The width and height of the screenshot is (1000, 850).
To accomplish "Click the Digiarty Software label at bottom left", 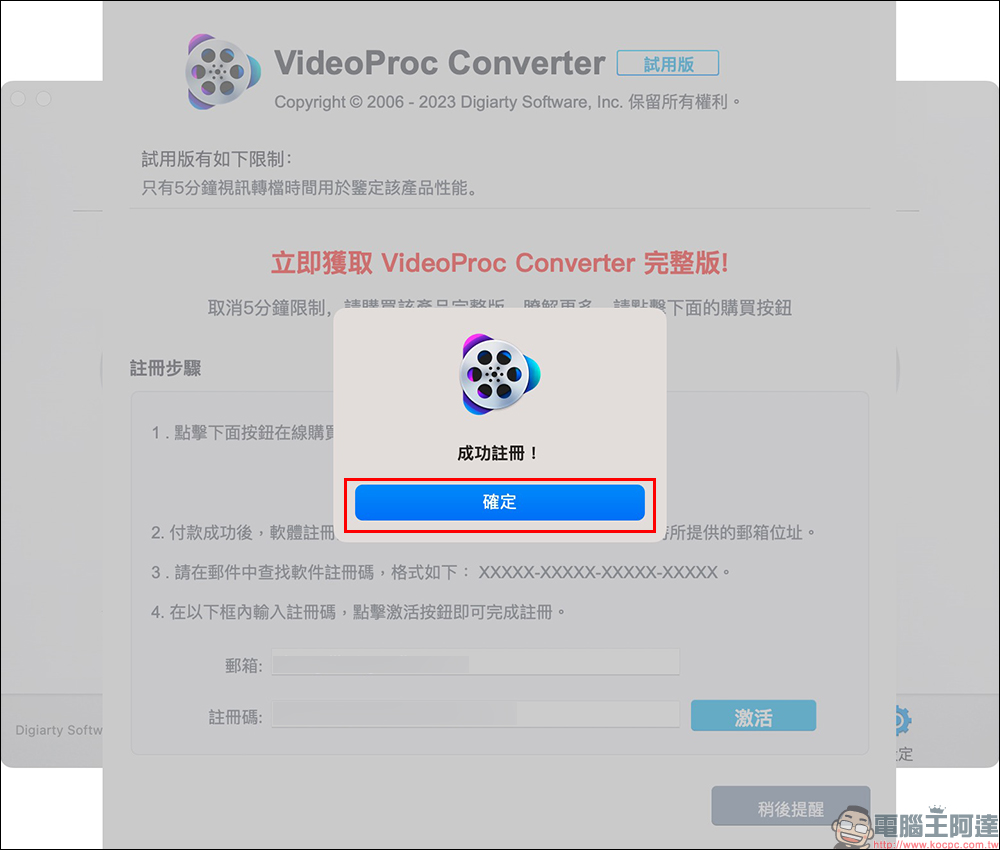I will (x=59, y=730).
